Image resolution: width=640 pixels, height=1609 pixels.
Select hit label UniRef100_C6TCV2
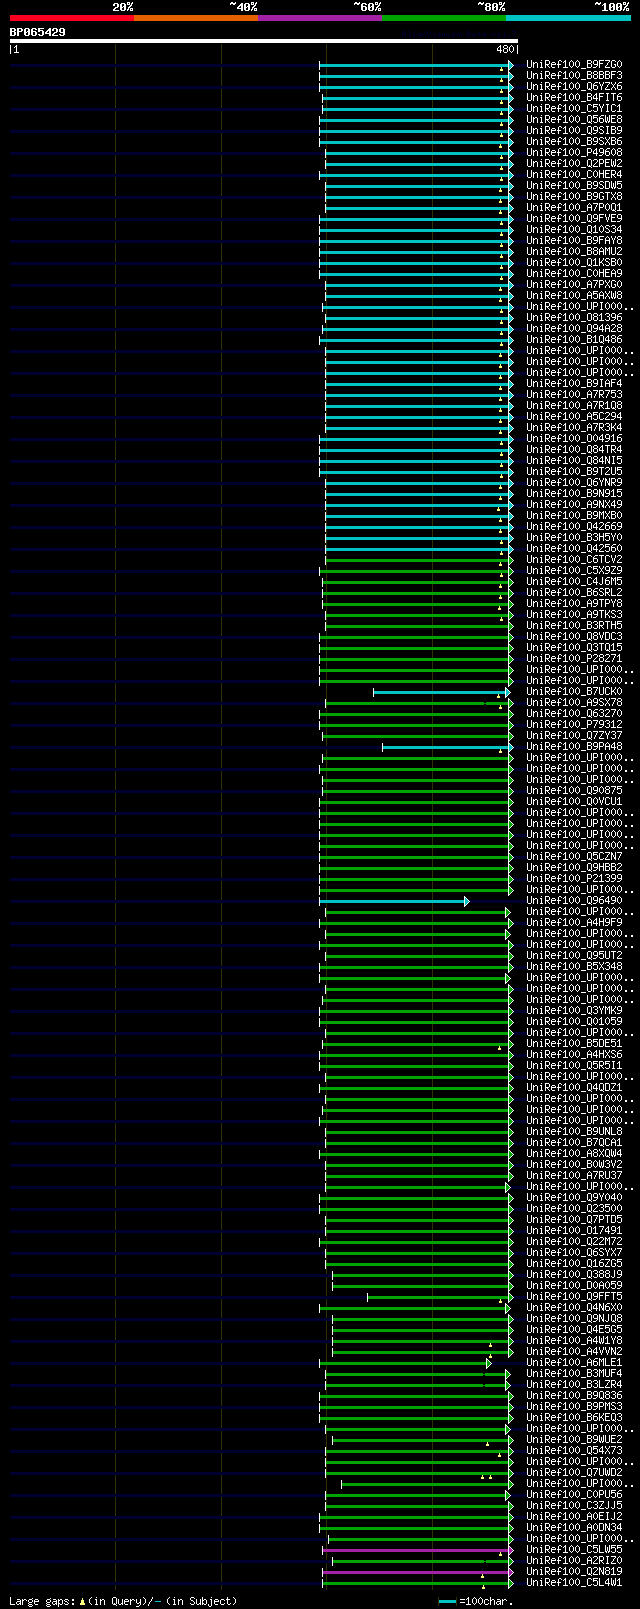coord(574,560)
